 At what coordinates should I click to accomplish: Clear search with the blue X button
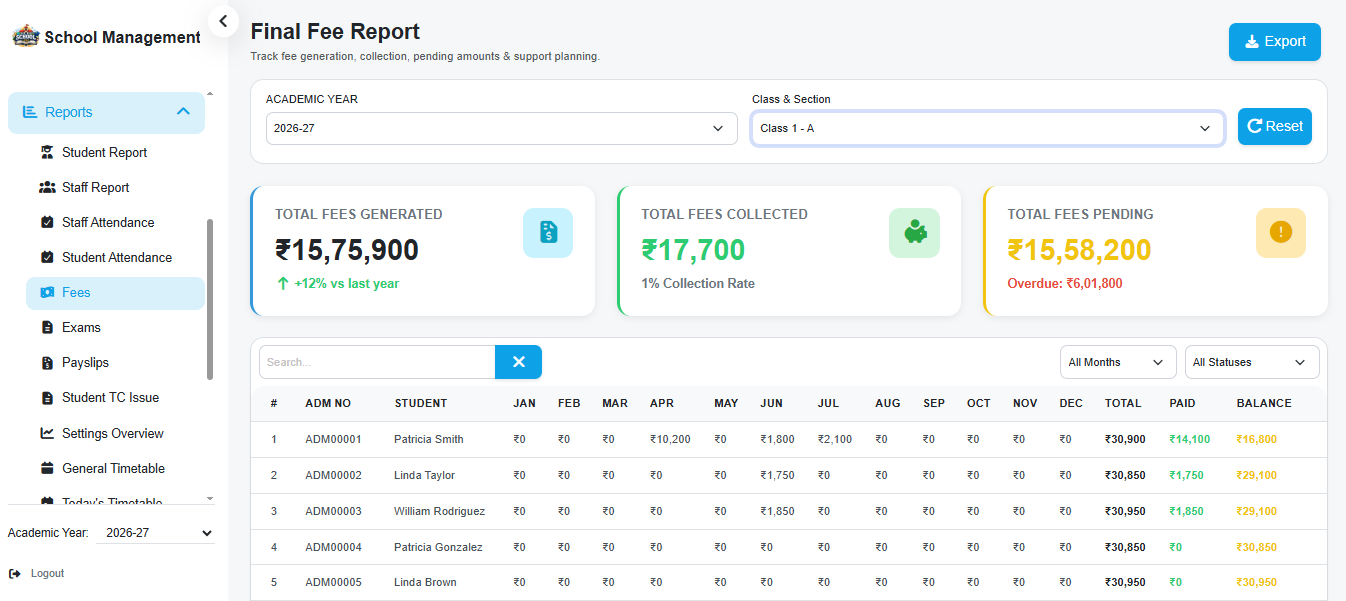[518, 362]
